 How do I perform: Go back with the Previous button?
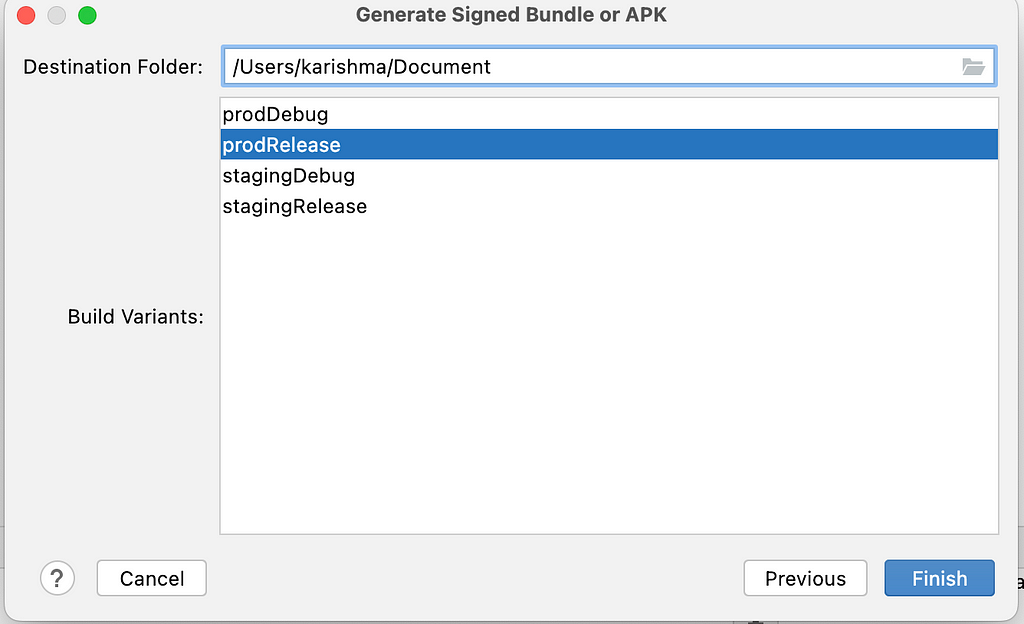(805, 578)
